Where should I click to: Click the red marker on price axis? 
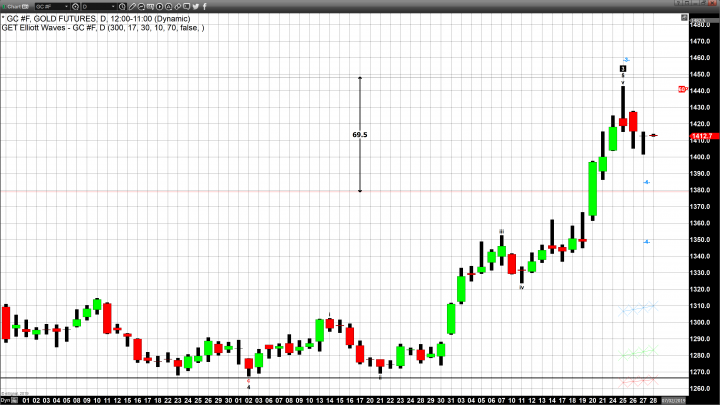click(682, 90)
